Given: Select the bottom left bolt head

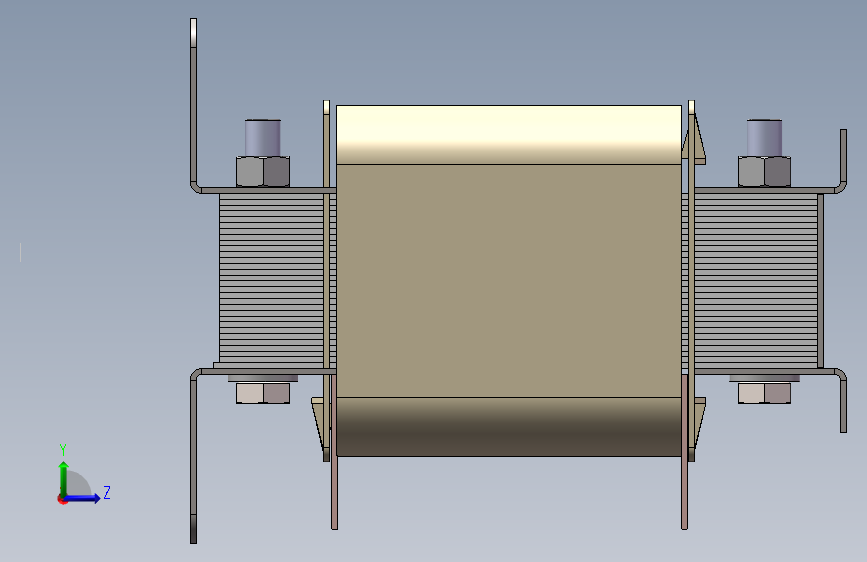Looking at the screenshot, I should pos(263,393).
